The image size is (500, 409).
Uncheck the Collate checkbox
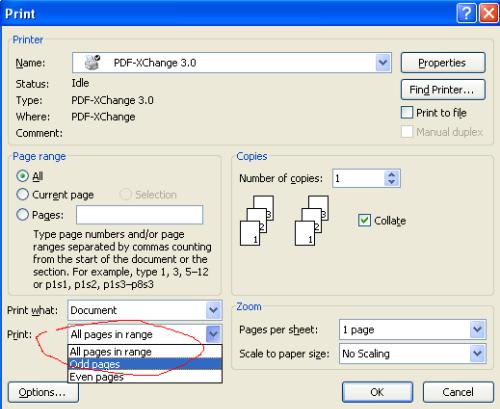(364, 220)
